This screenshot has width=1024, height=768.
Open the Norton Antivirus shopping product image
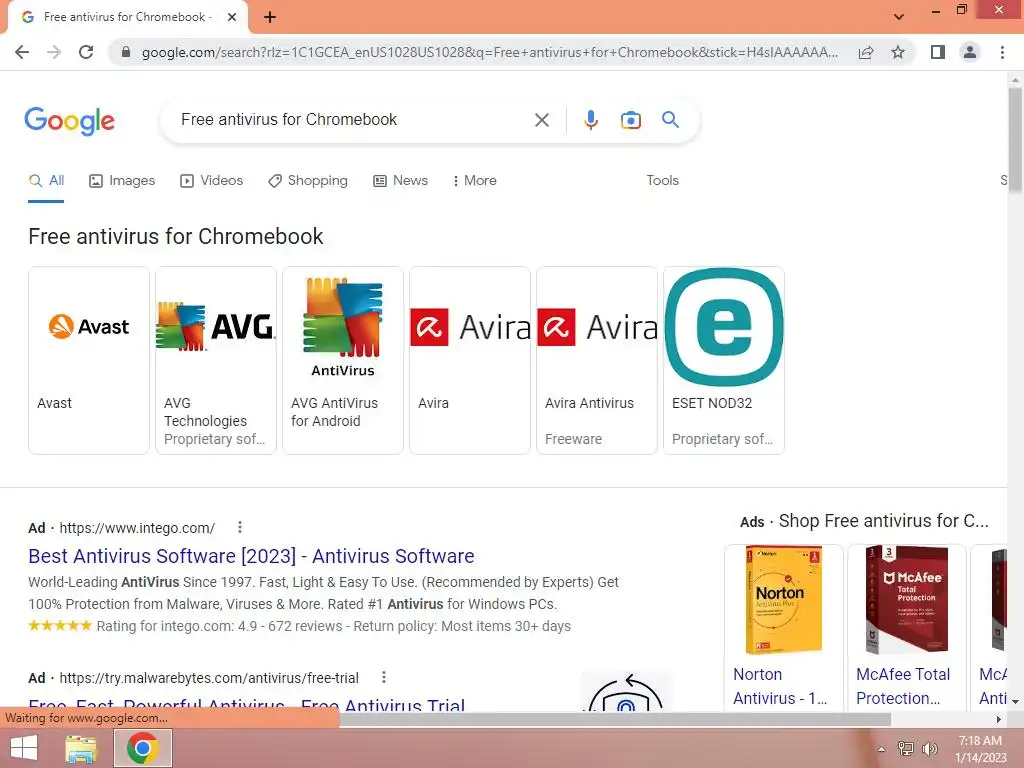point(784,600)
